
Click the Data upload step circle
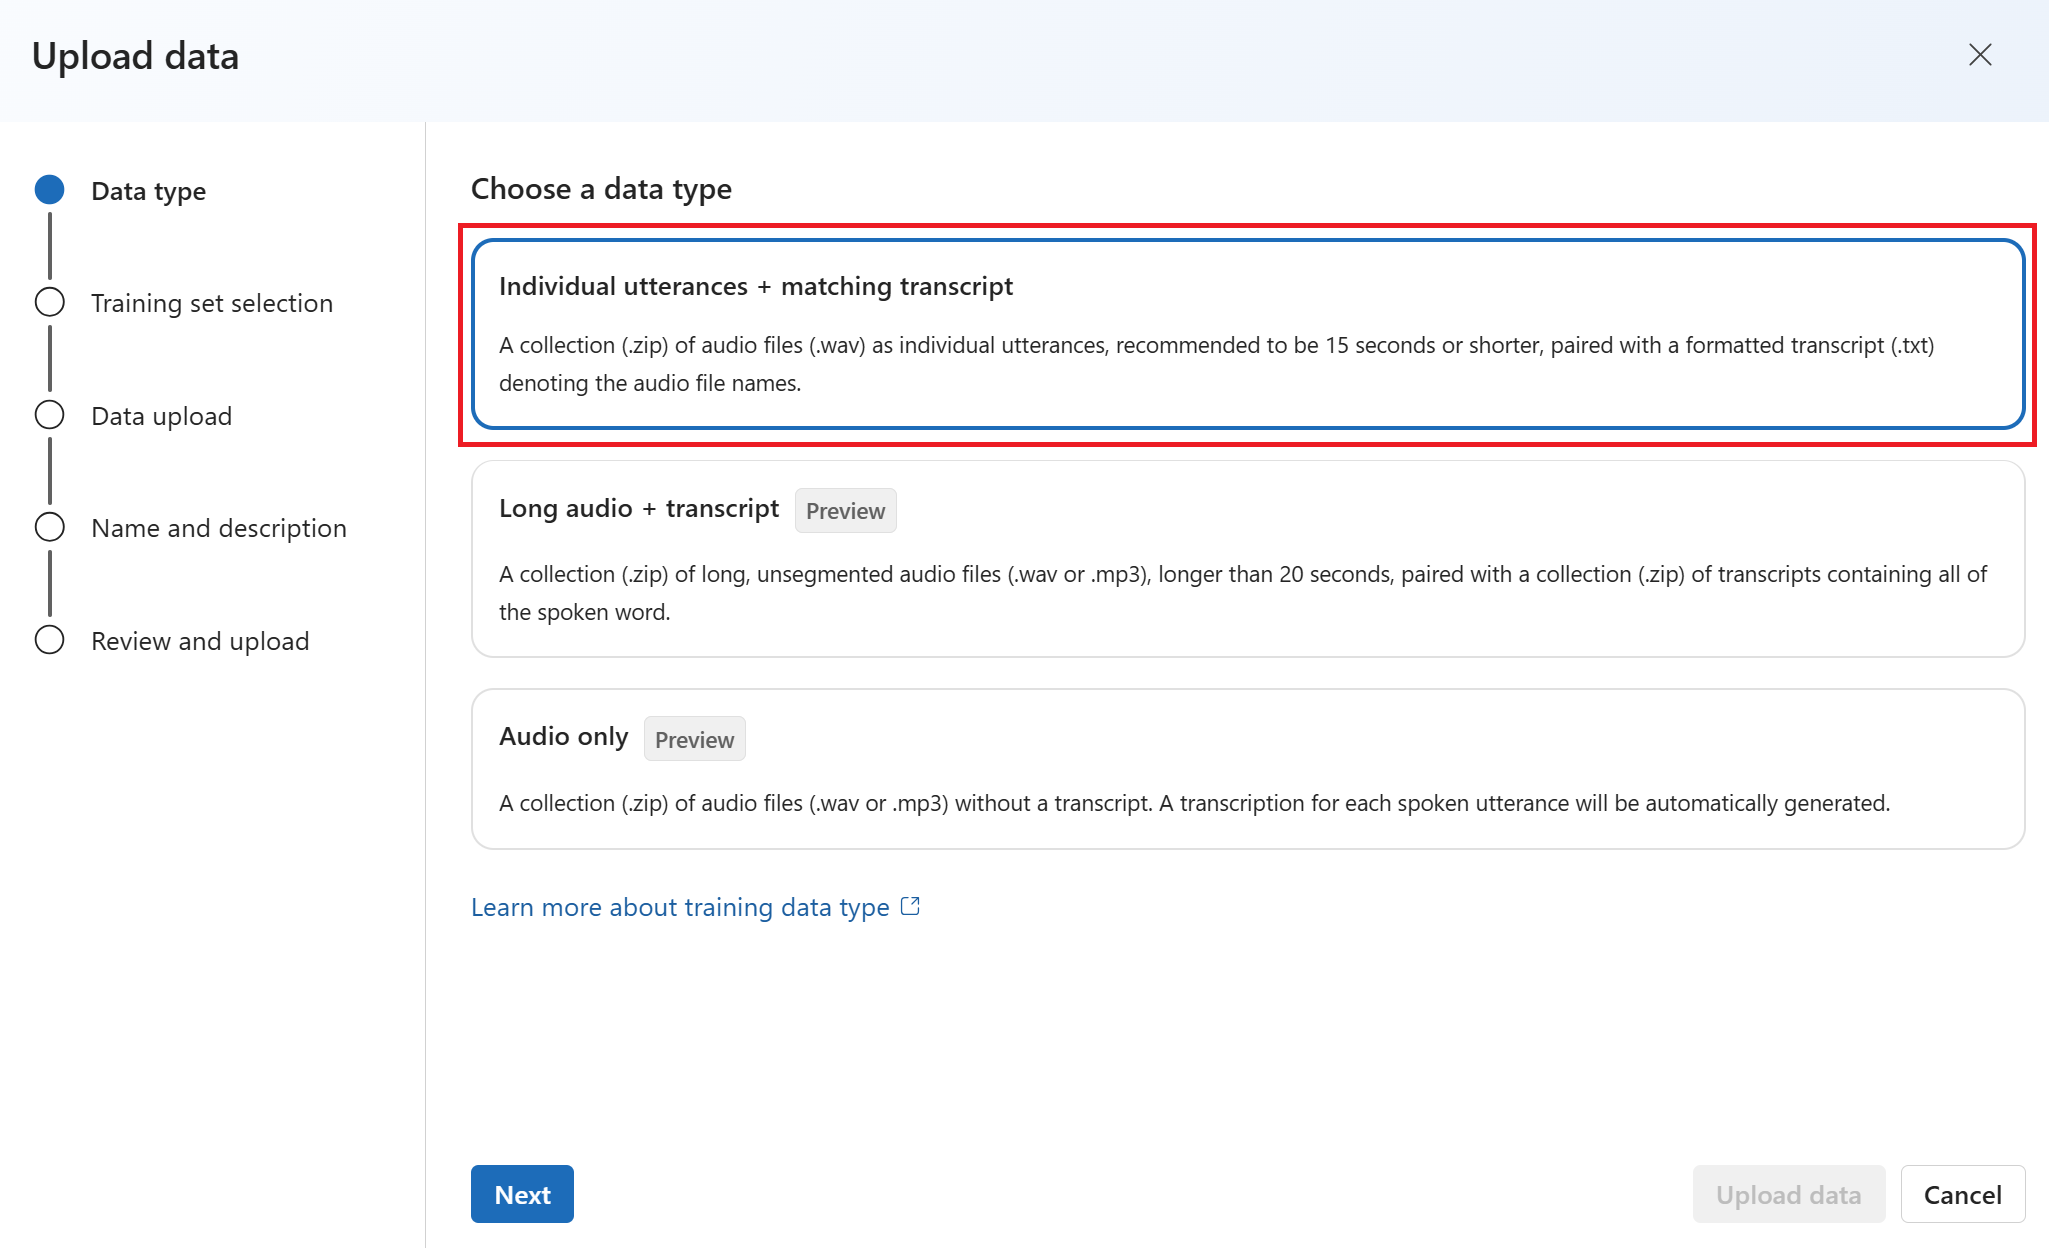point(49,415)
